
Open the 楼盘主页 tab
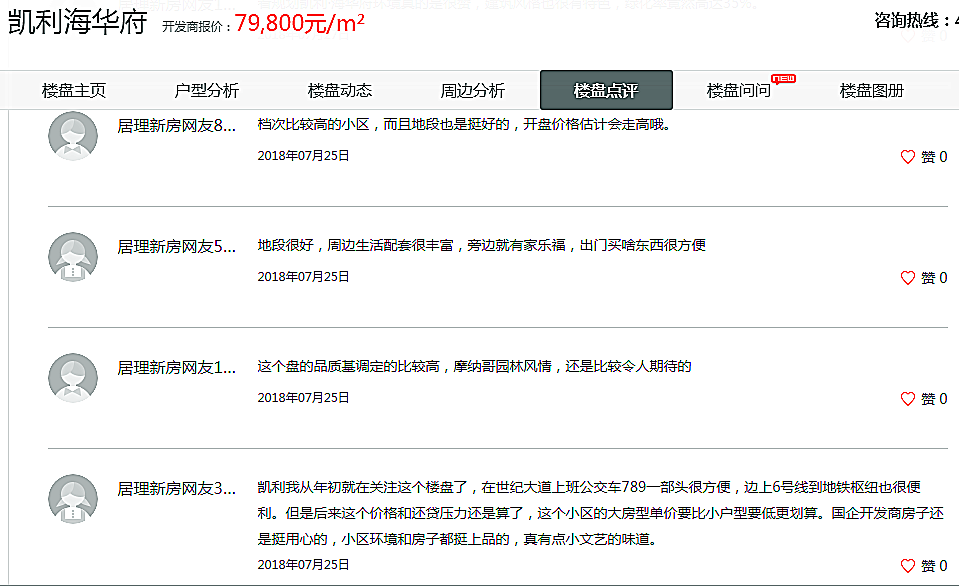coord(74,91)
